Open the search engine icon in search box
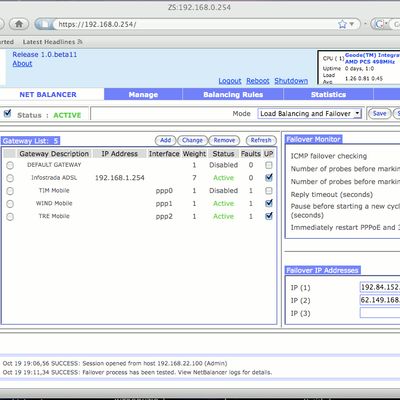This screenshot has width=400, height=400. [x=379, y=24]
